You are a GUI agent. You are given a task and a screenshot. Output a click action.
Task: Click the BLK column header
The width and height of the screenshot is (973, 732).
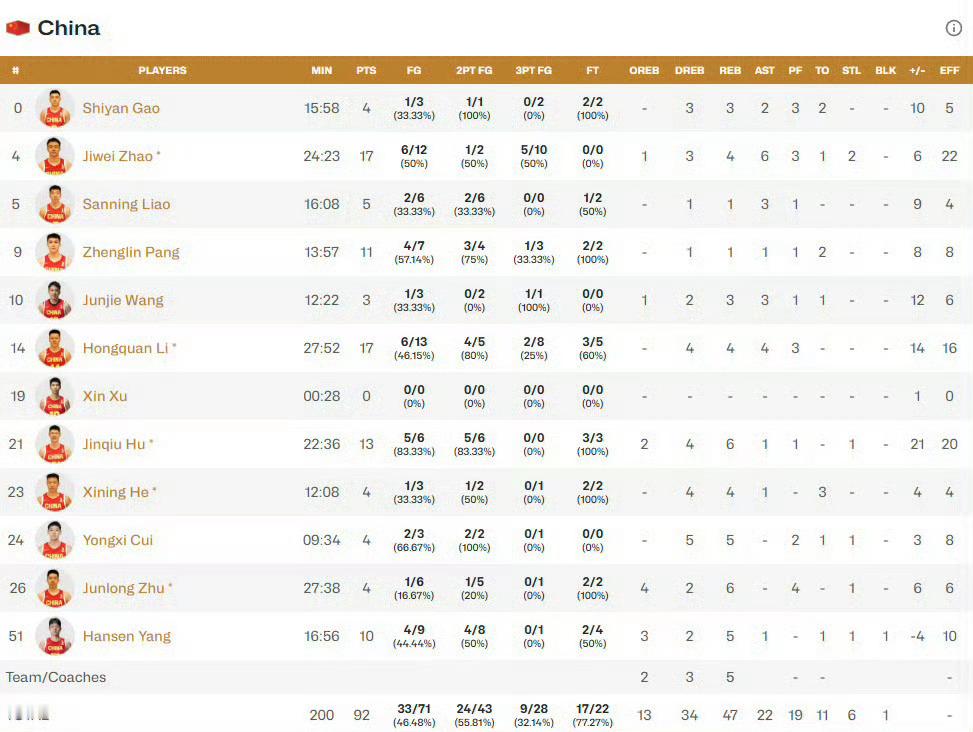[886, 71]
